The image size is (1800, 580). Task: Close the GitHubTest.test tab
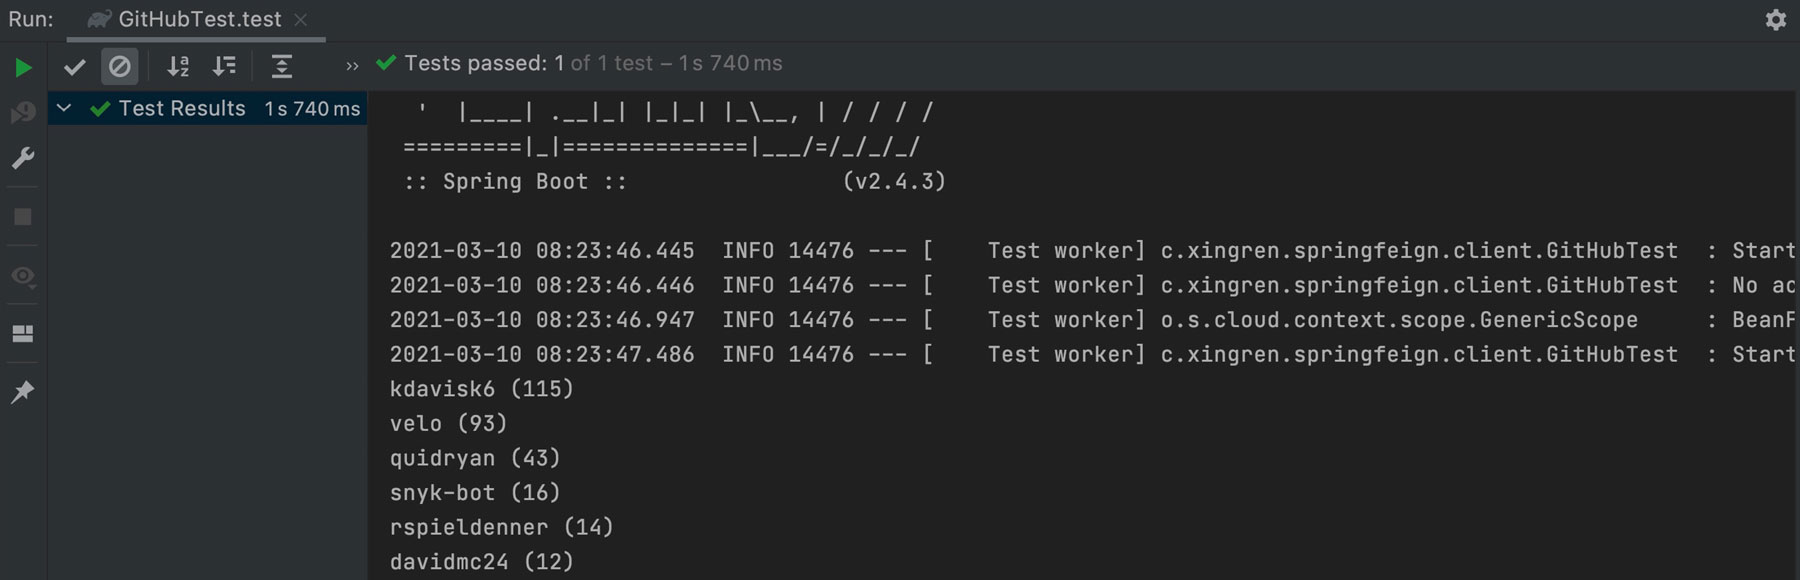[301, 19]
